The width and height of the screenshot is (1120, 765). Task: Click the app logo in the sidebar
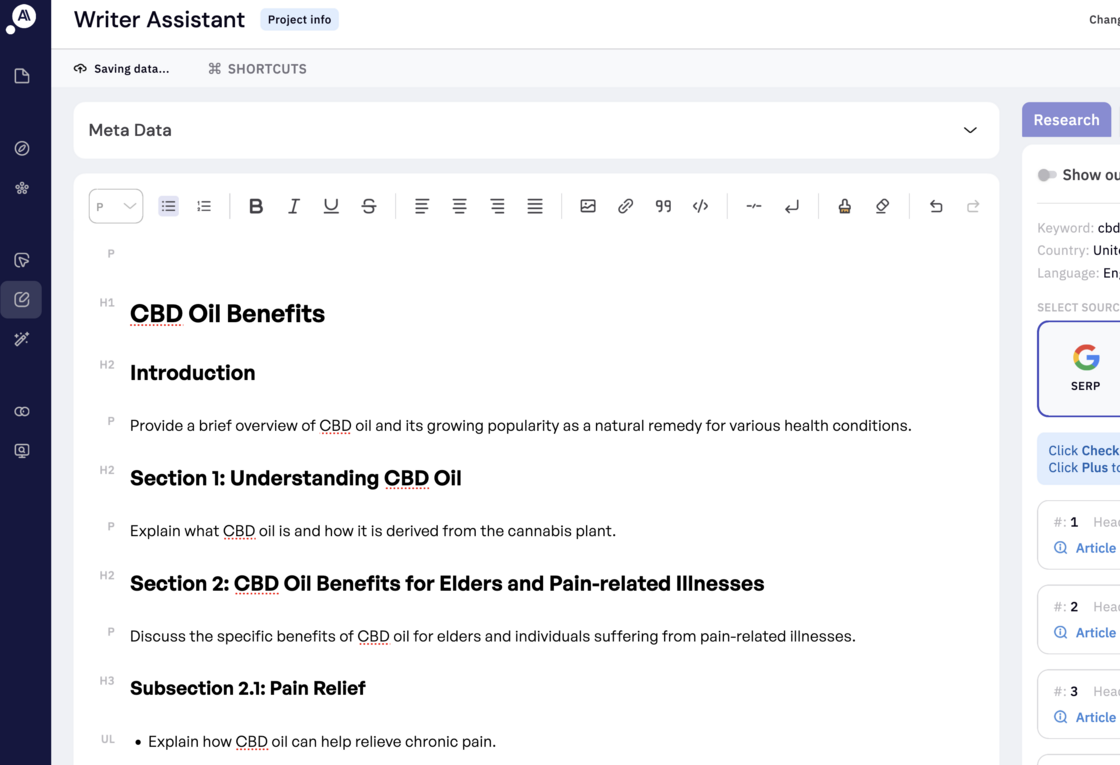point(21,17)
